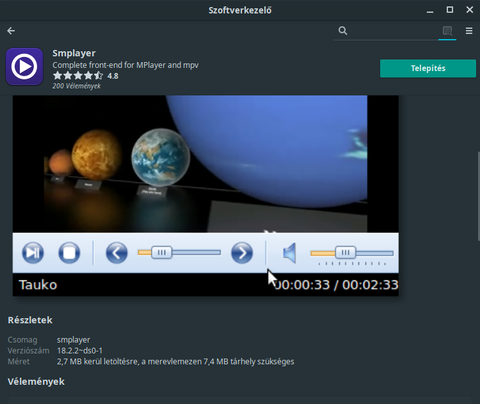Screen dimensions: 480x404
Task: Click the rewind arrow in screenshot
Action: [117, 253]
